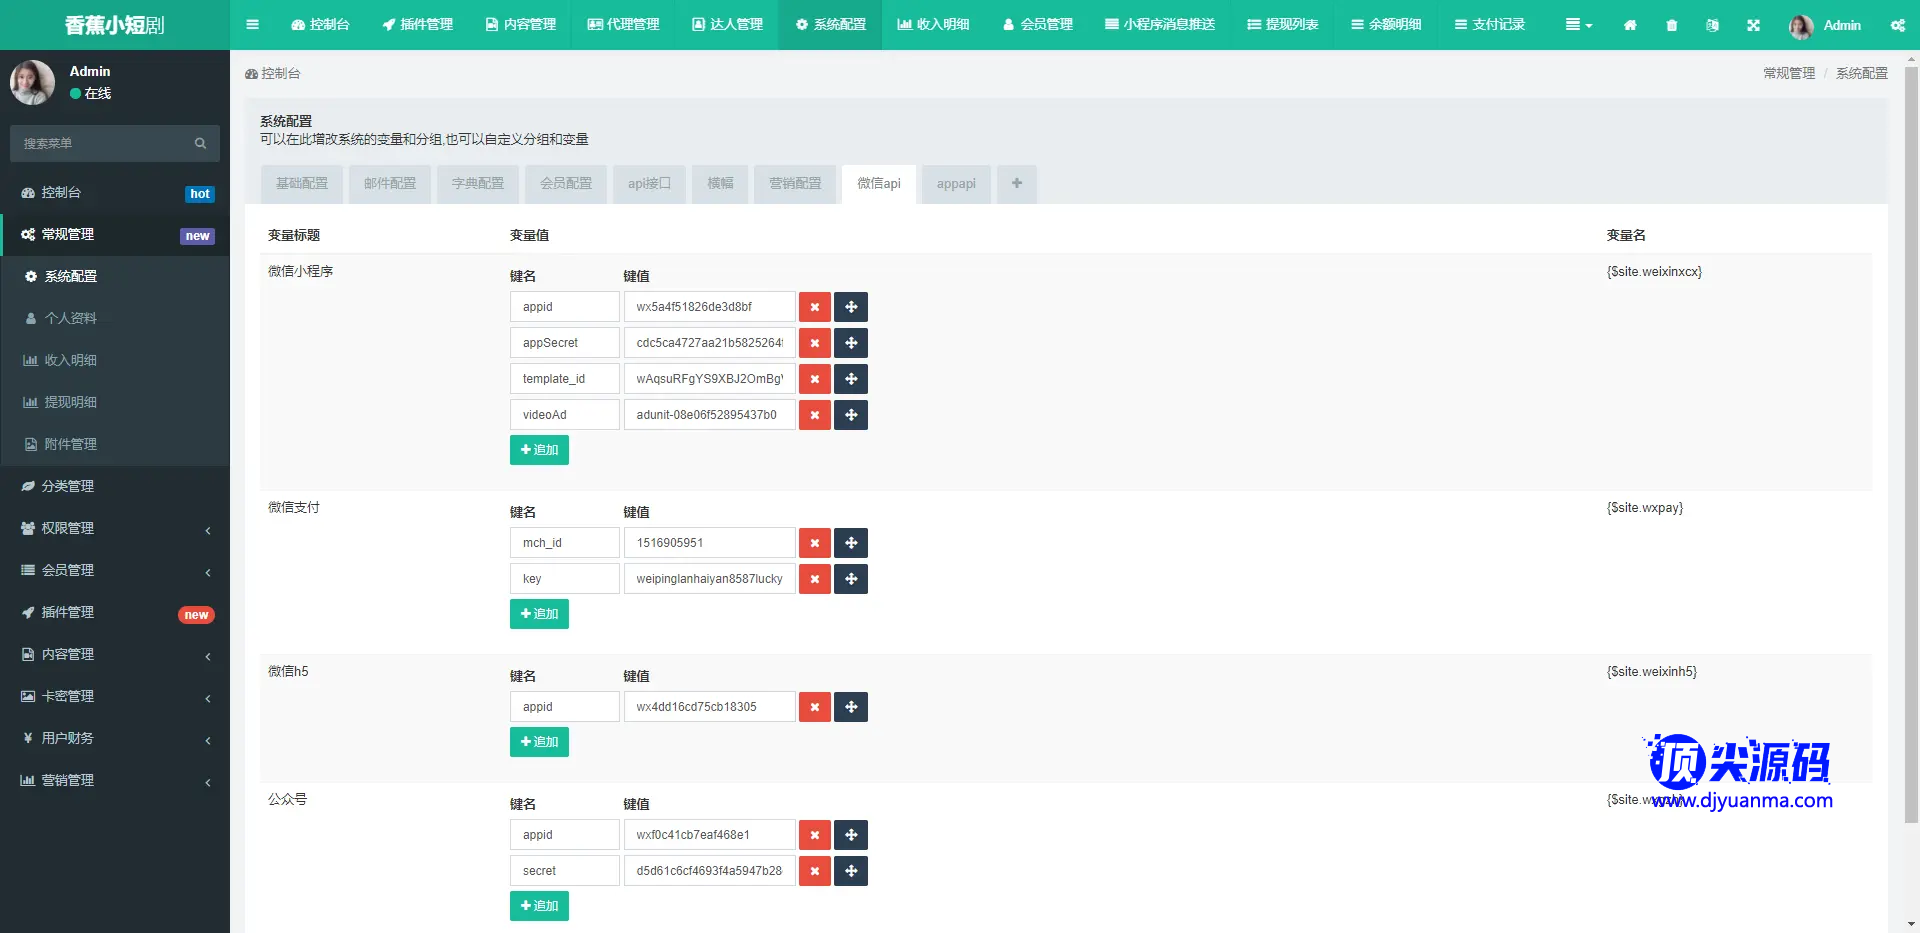The image size is (1920, 933).
Task: Expand the 权限管理 sidebar menu
Action: coord(115,528)
